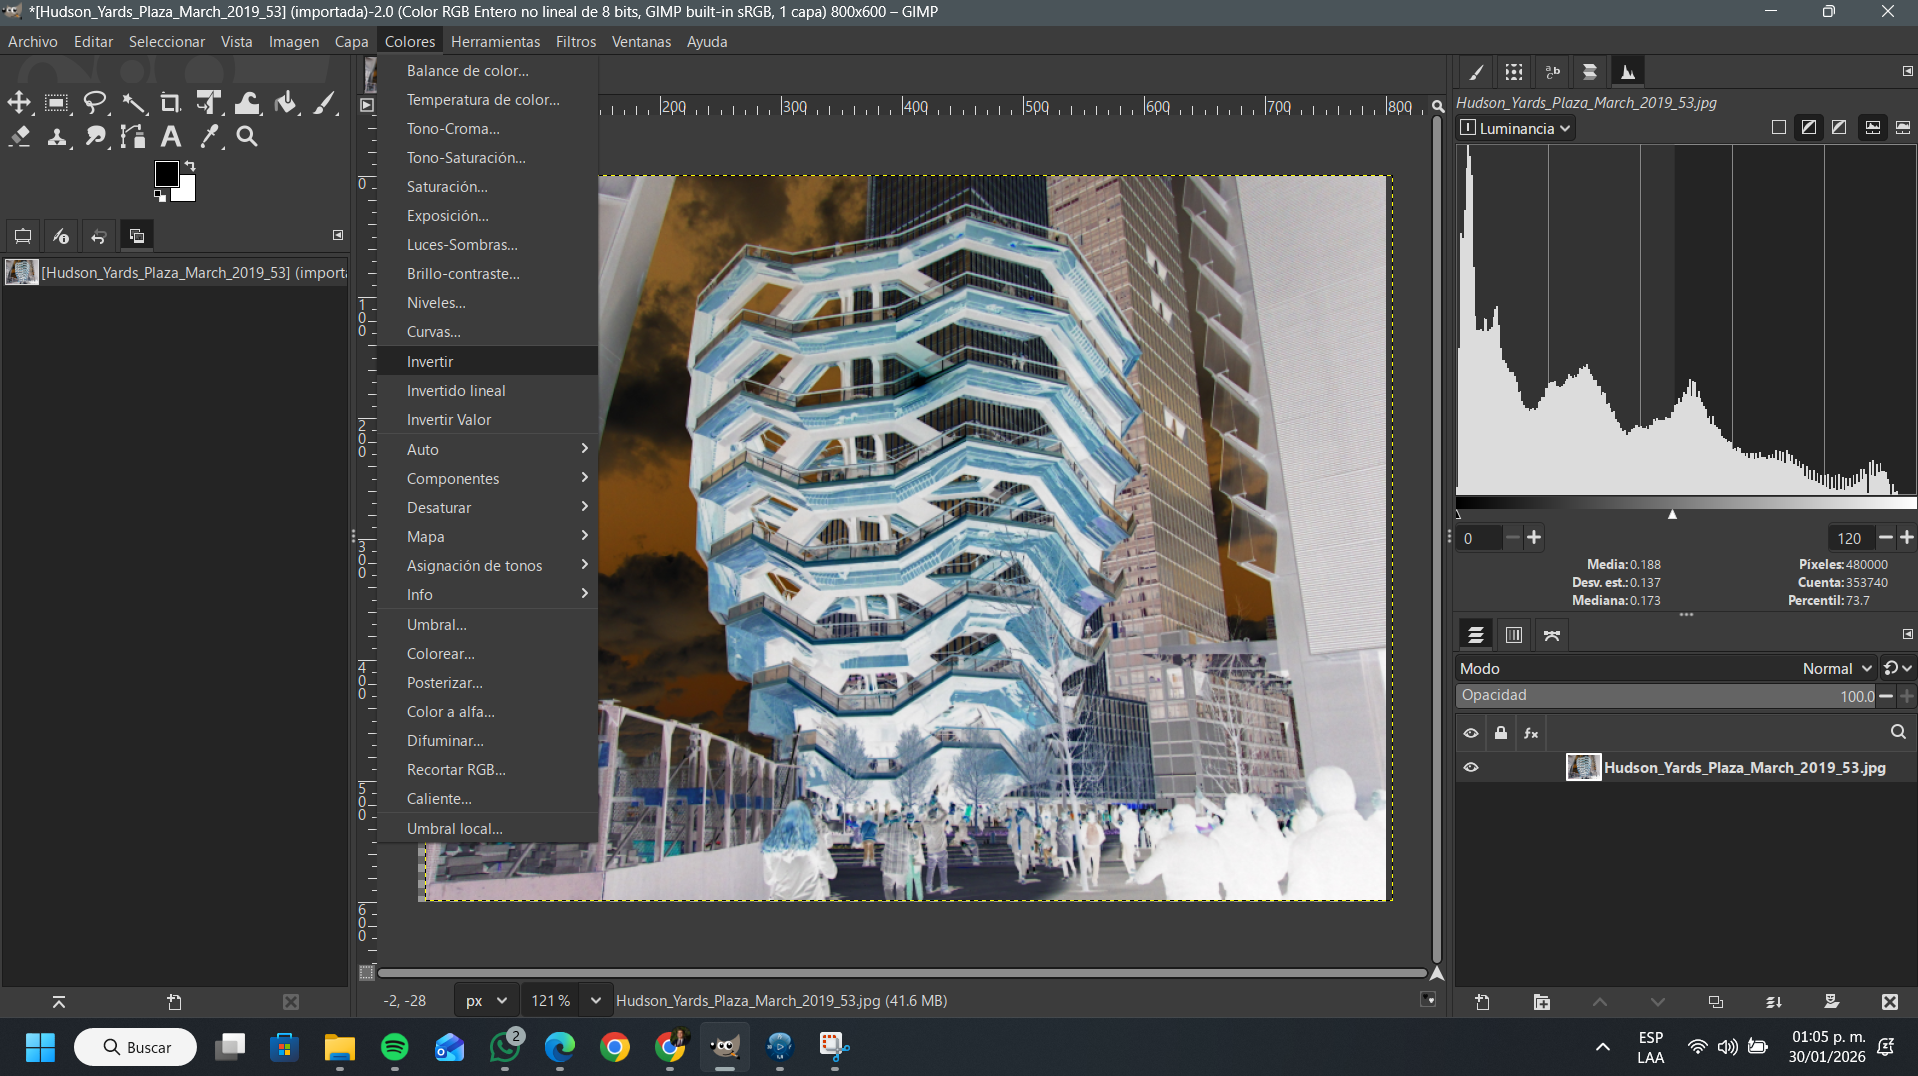The image size is (1918, 1076).
Task: Select the Color Picker eyedropper tool
Action: tap(209, 137)
